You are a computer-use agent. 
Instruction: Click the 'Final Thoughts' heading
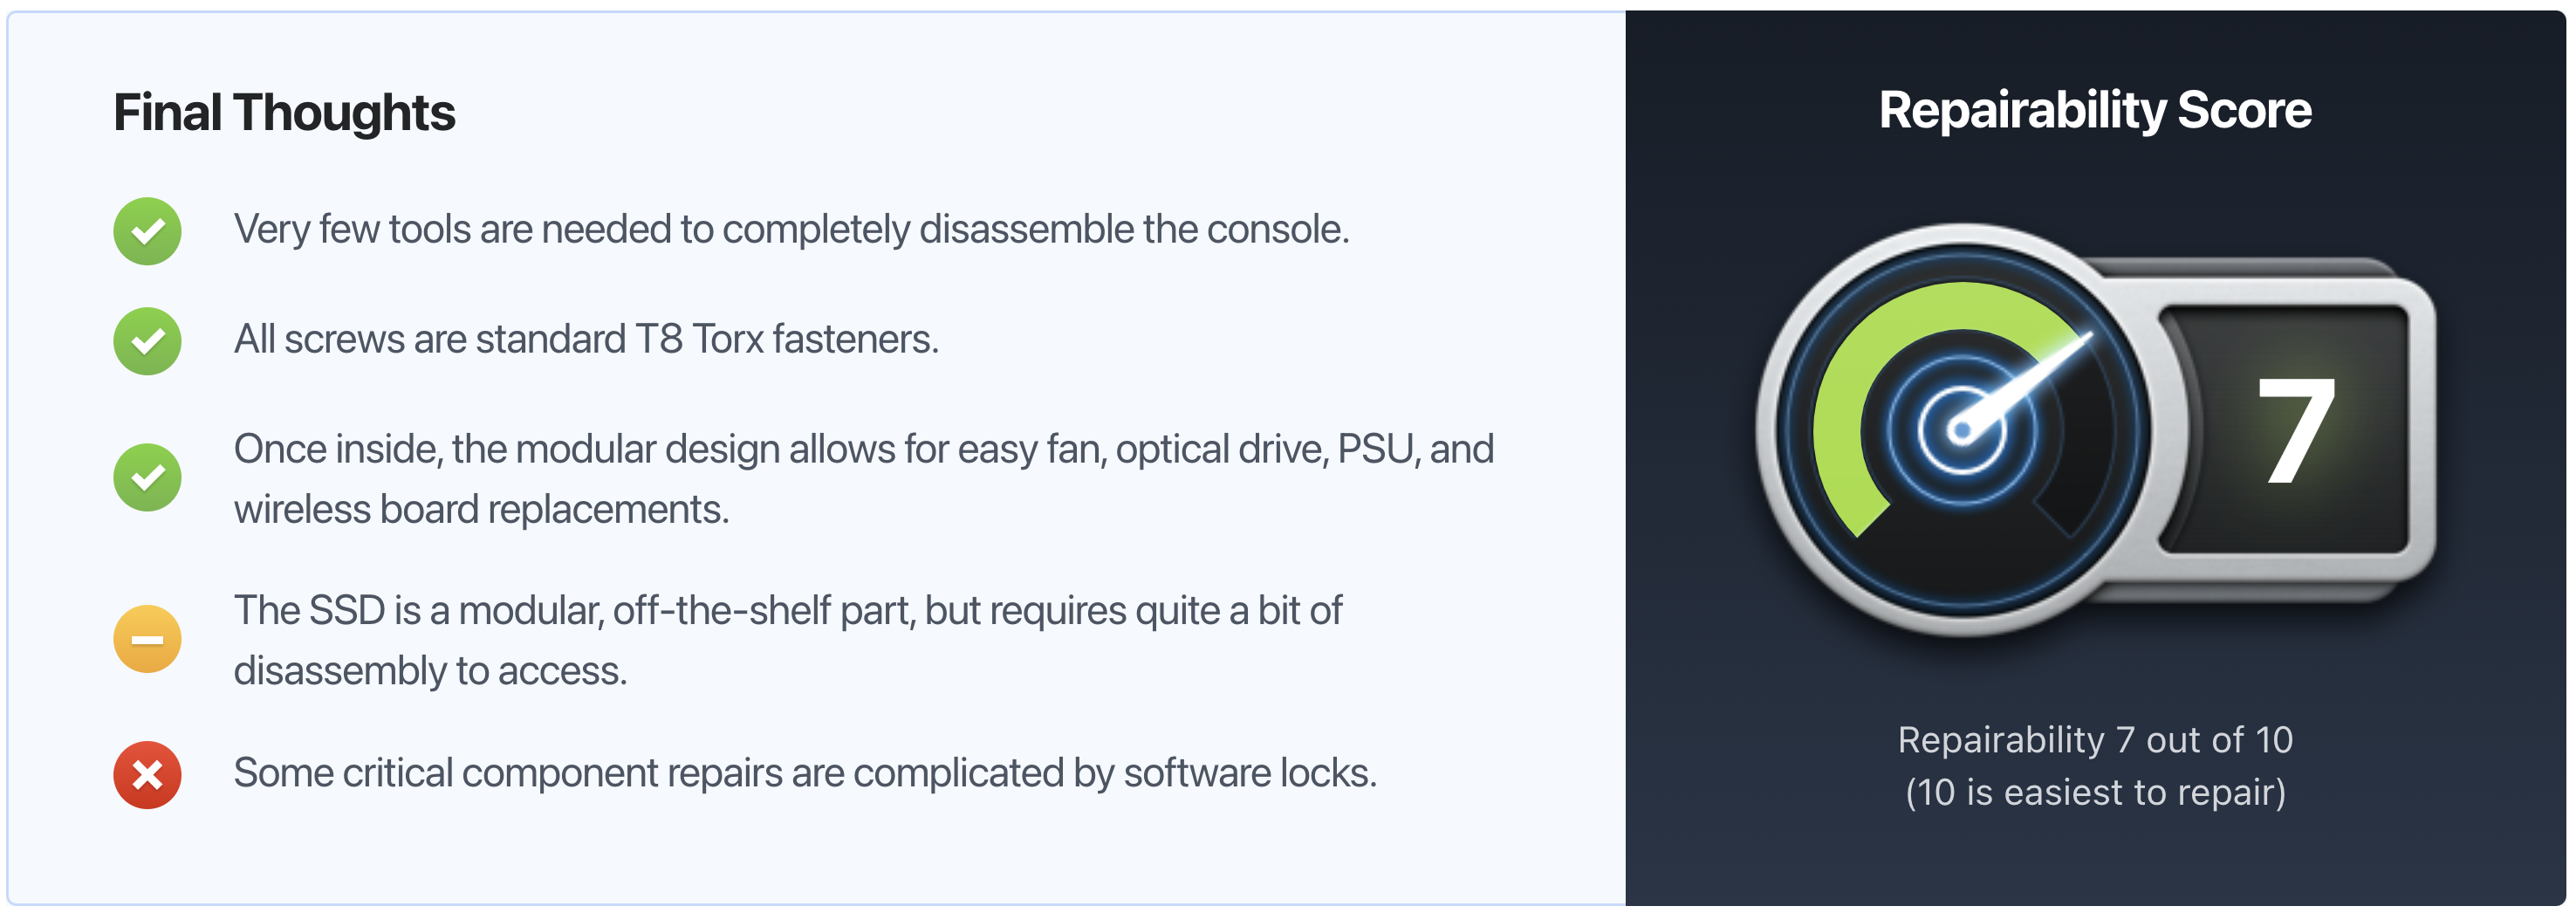284,112
